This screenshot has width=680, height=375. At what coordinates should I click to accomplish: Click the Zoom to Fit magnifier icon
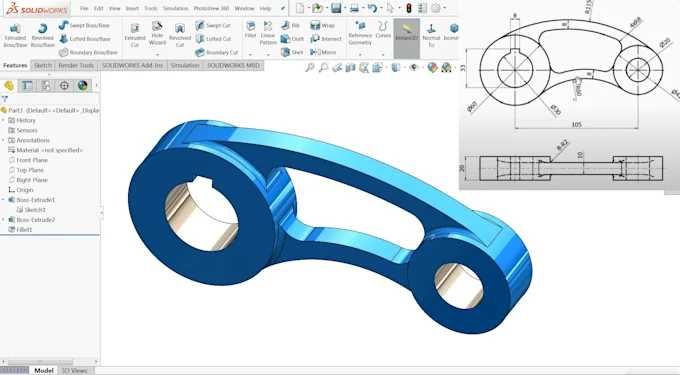coord(310,67)
